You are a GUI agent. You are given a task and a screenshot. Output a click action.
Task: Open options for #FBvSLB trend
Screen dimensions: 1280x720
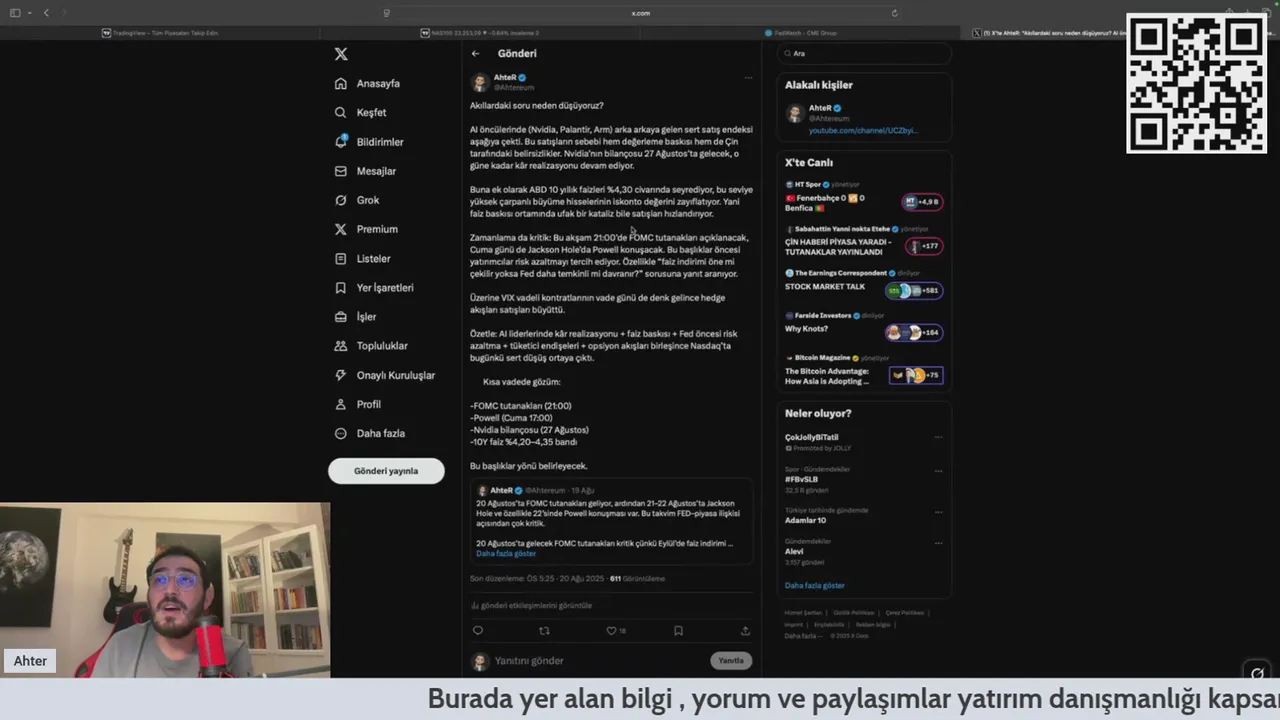[x=938, y=469]
